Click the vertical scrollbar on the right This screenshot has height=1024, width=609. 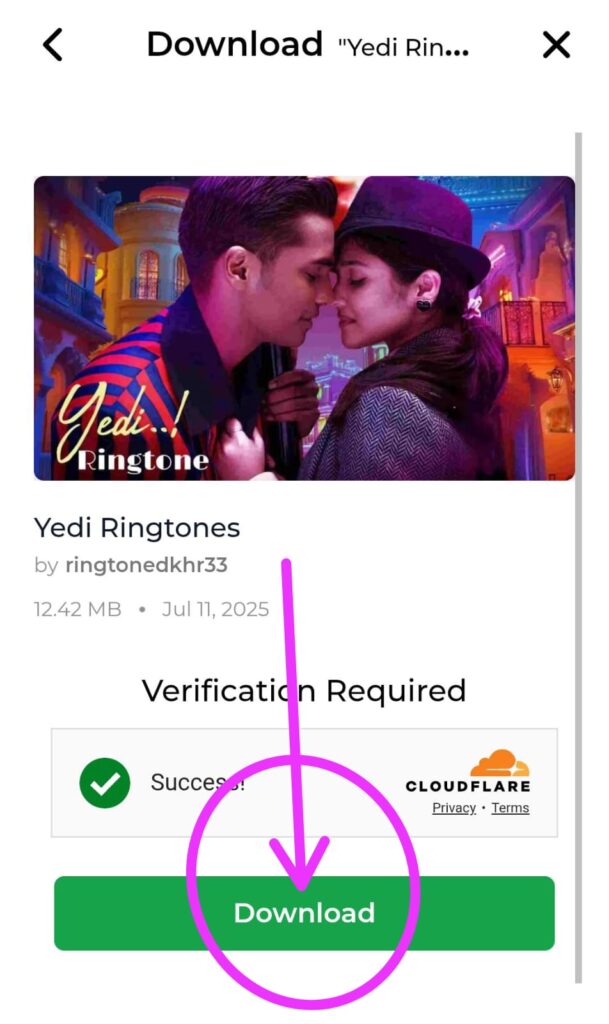tap(578, 557)
